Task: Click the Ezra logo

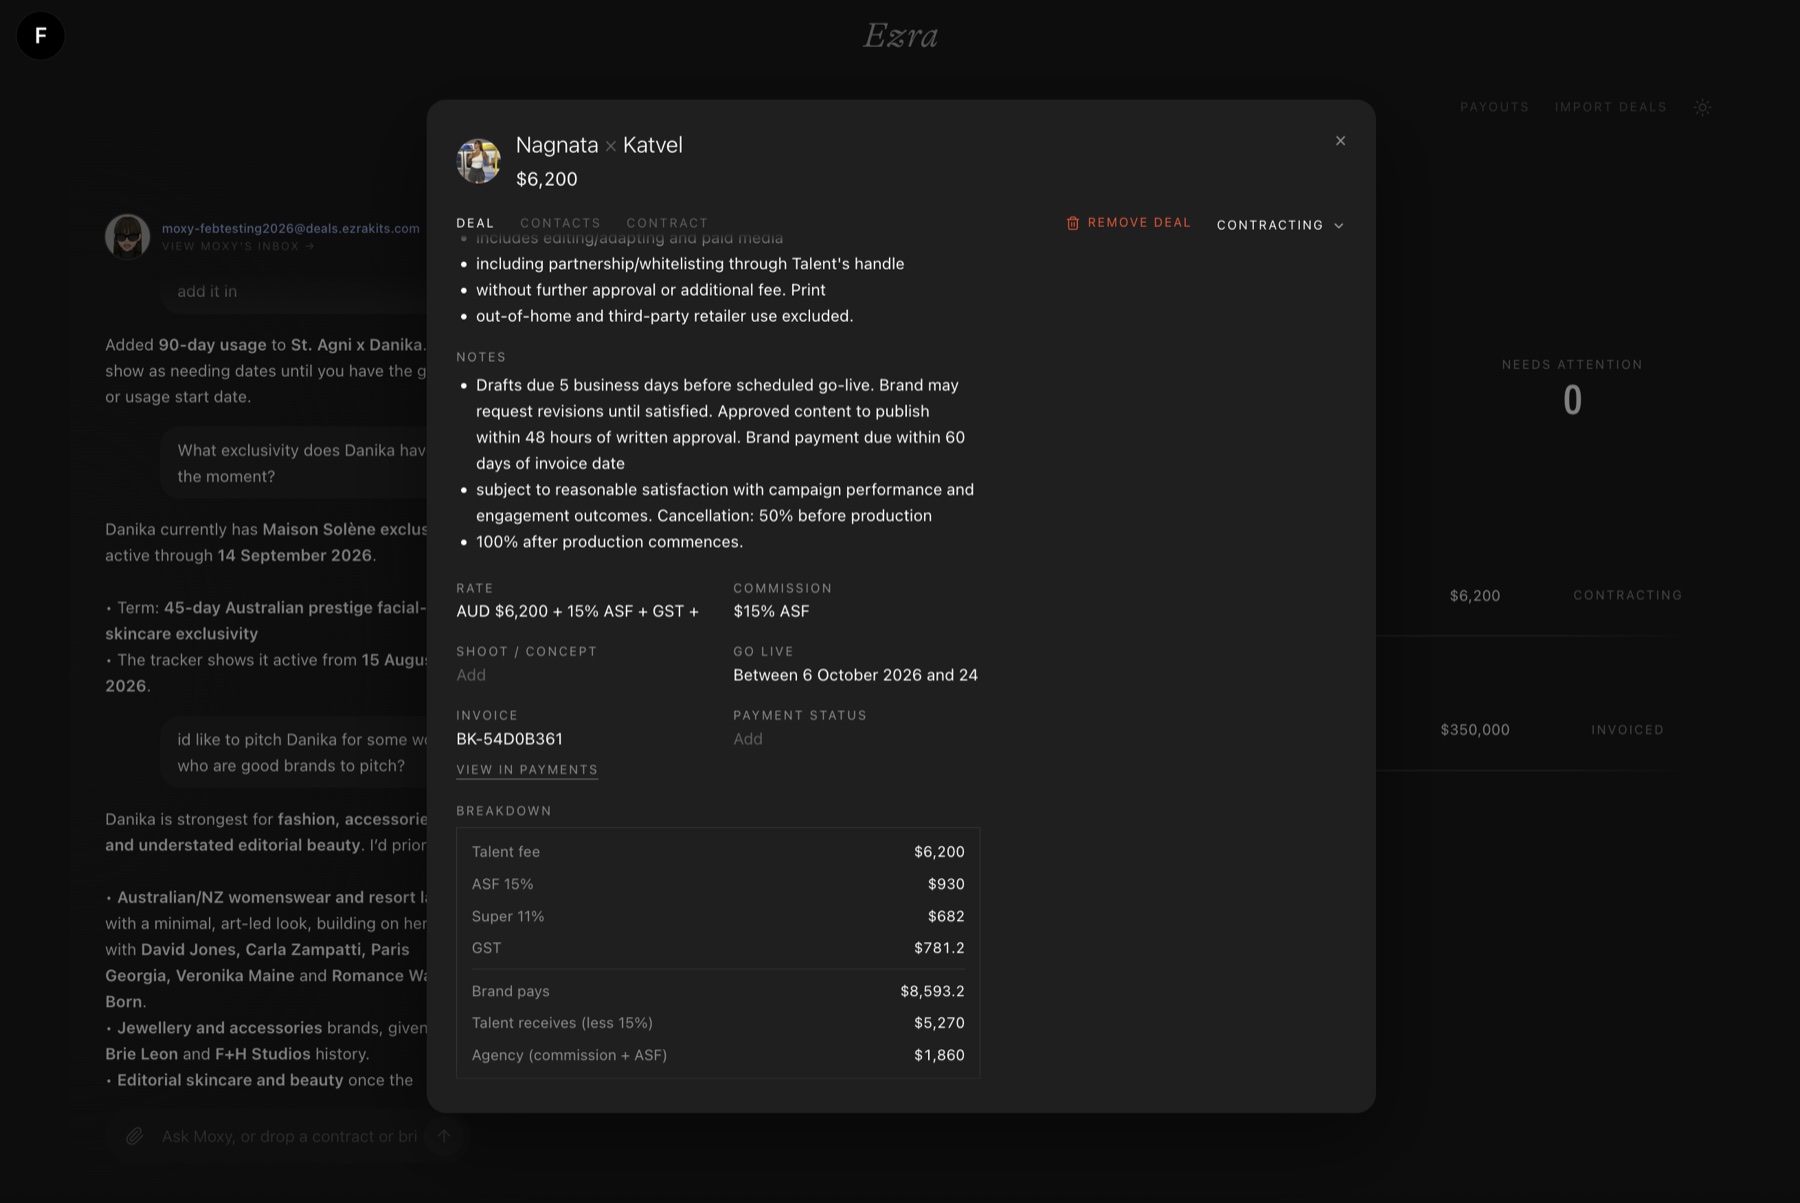Action: click(900, 36)
